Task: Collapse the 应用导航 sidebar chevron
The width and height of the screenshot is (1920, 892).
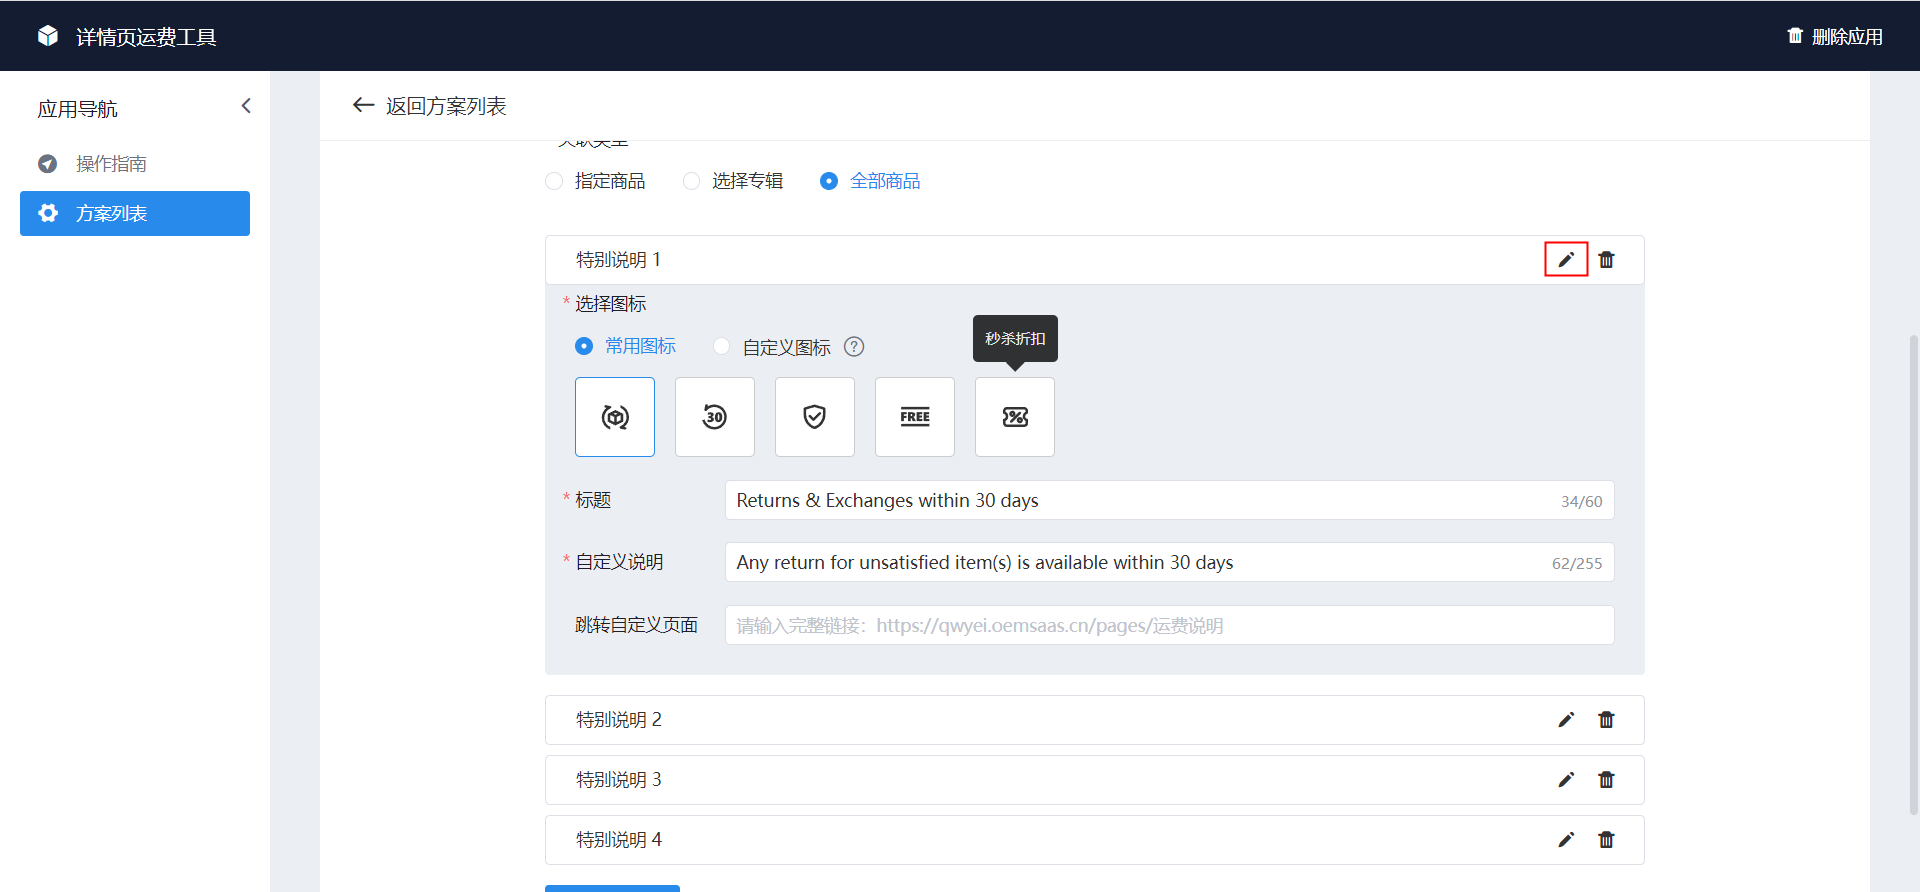Action: 246,106
